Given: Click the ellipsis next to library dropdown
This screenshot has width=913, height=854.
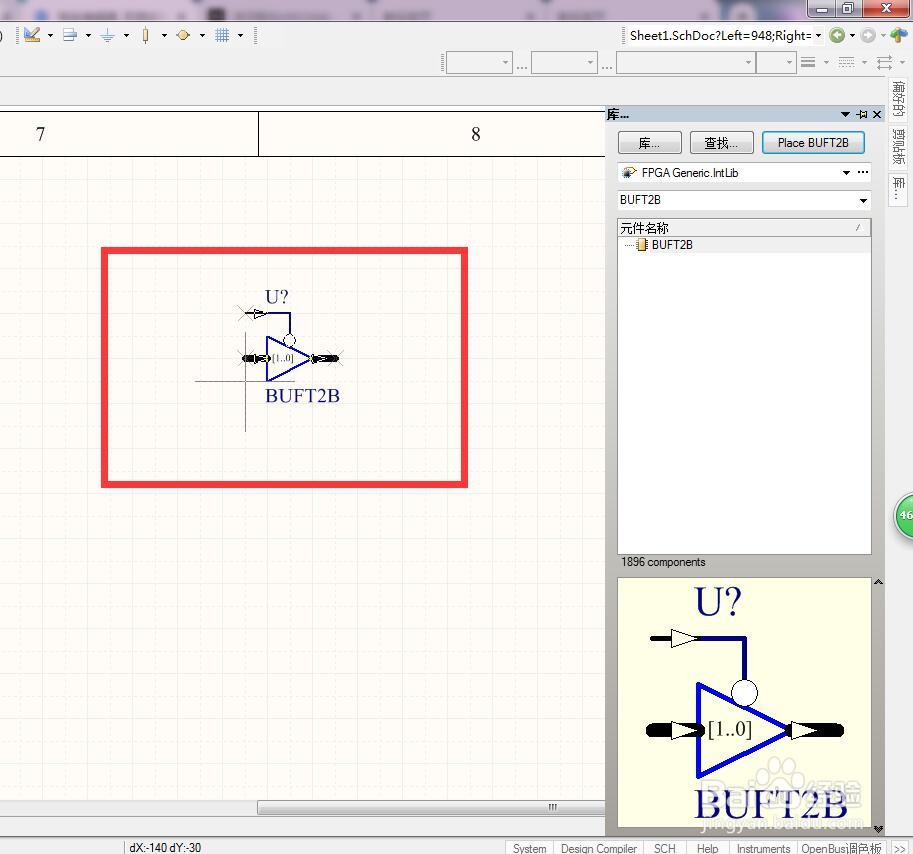Looking at the screenshot, I should click(x=863, y=172).
